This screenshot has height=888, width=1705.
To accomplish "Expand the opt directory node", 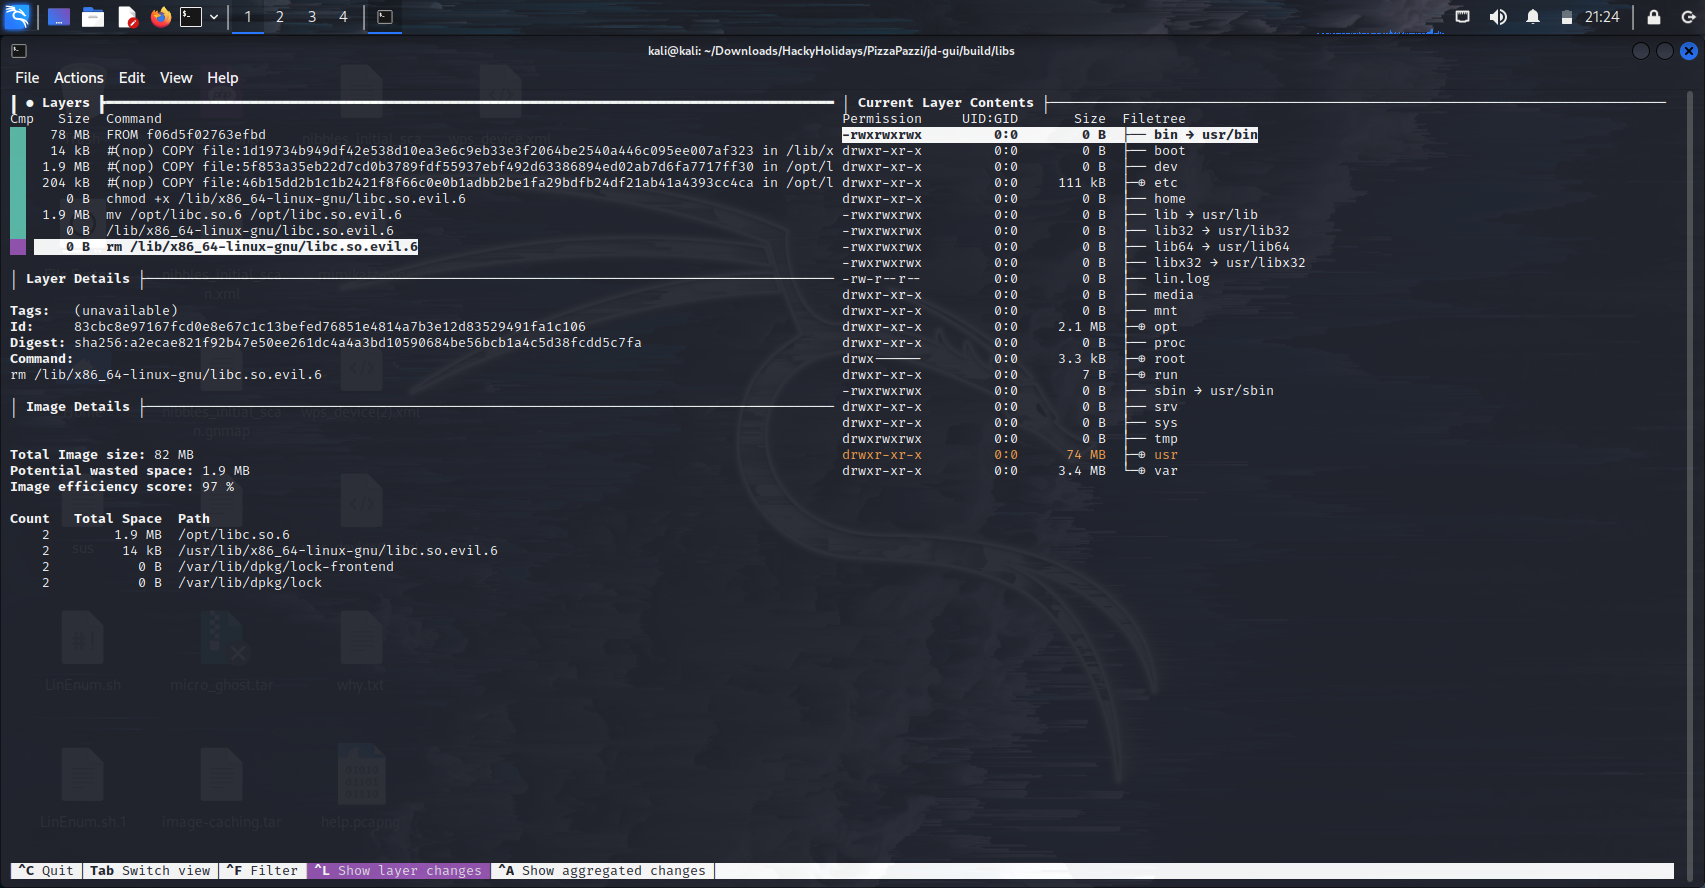I will click(x=1141, y=327).
